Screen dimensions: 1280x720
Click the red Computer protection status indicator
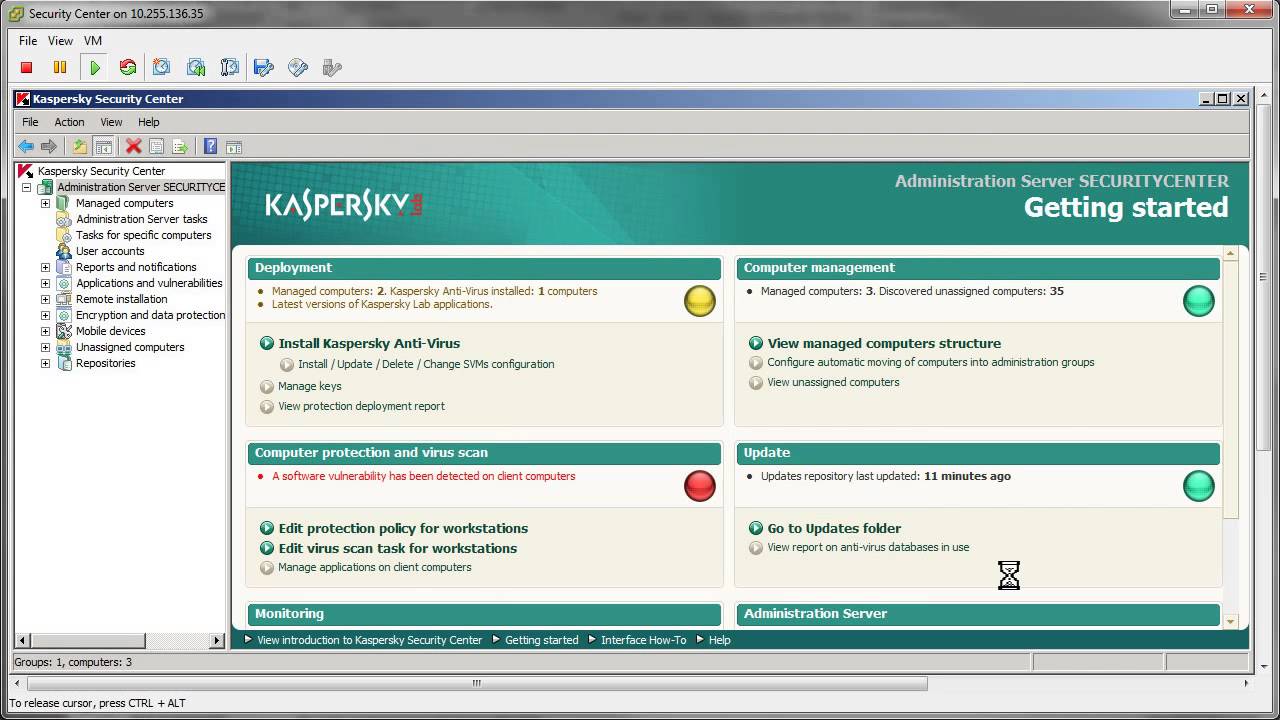click(x=700, y=486)
